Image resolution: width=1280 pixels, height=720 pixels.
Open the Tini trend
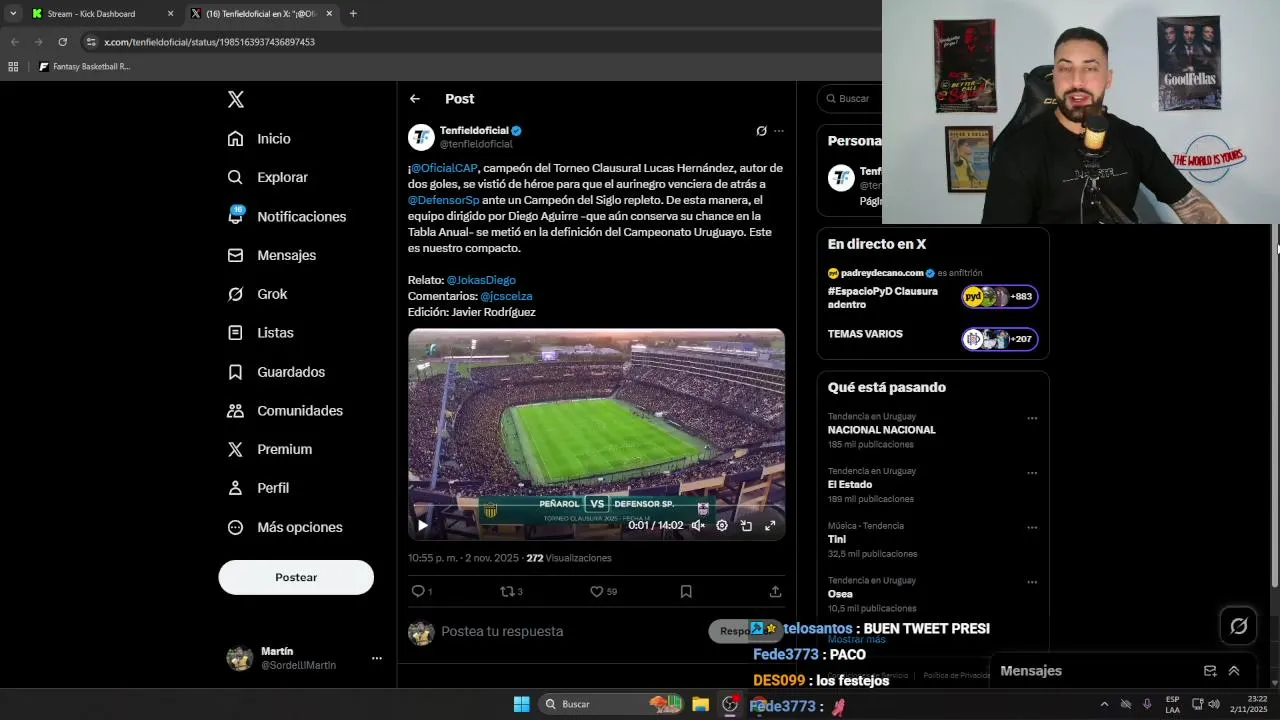[836, 539]
